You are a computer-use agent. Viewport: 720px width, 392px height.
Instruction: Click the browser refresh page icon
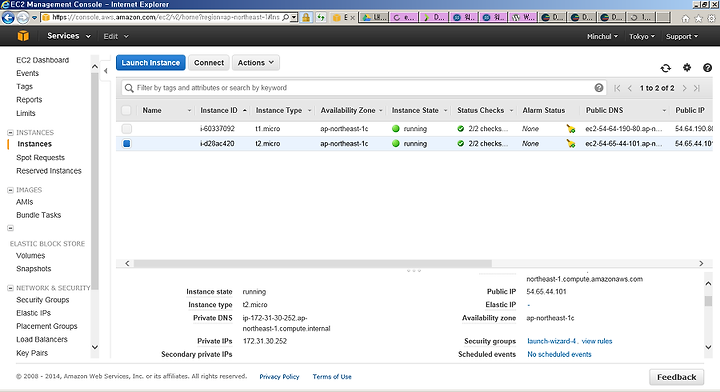click(321, 17)
